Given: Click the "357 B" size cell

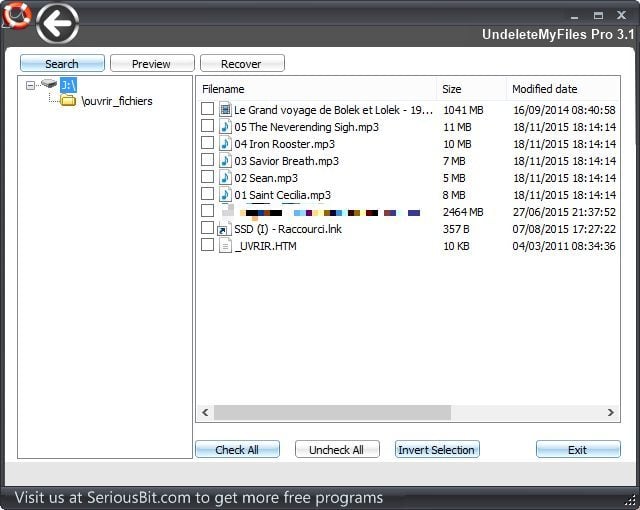Looking at the screenshot, I should 456,229.
